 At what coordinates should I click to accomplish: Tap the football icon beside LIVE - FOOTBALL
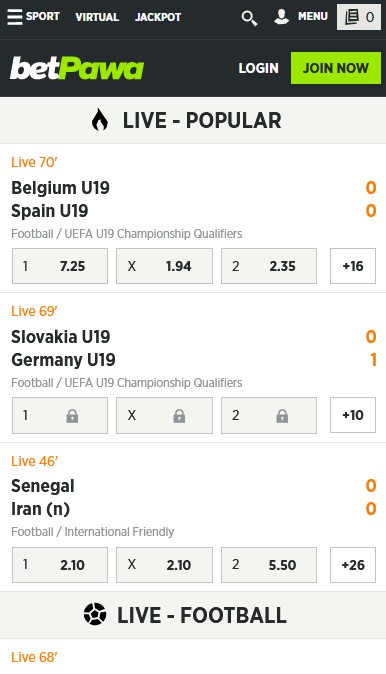tap(95, 614)
